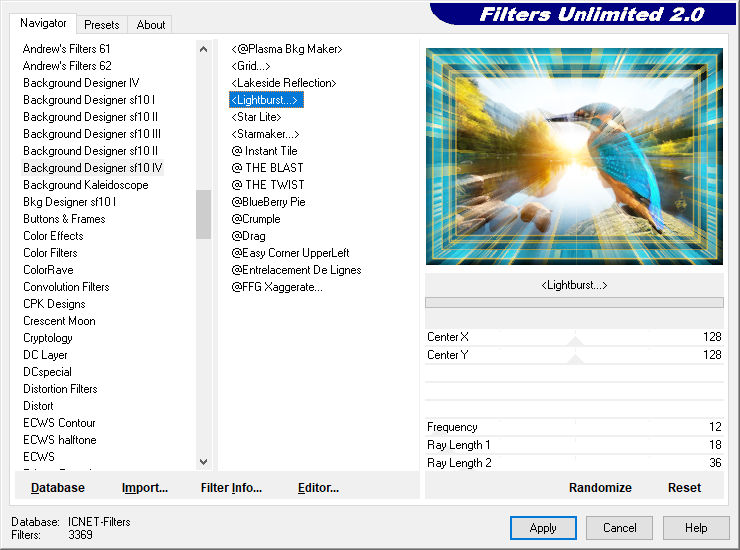Select @ THE BLAST filter

pos(267,168)
